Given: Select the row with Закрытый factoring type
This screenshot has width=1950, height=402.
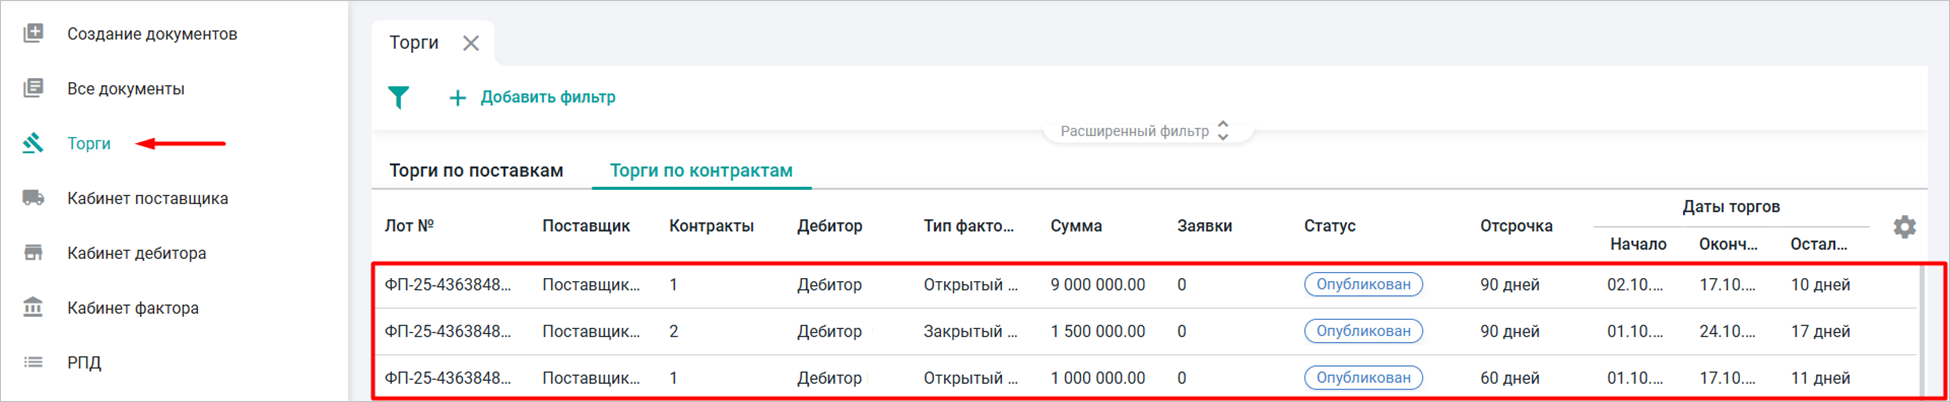Looking at the screenshot, I should (x=970, y=331).
